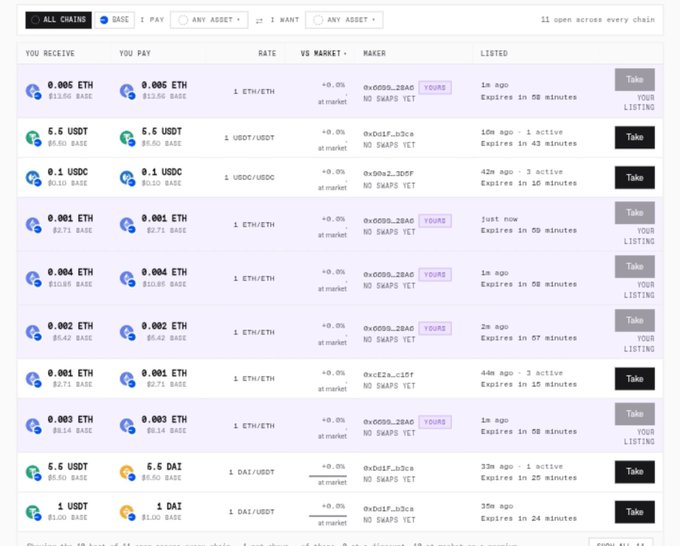The width and height of the screenshot is (680, 546).
Task: Click the DAI token icon beside 1 DAI
Action: click(x=127, y=512)
